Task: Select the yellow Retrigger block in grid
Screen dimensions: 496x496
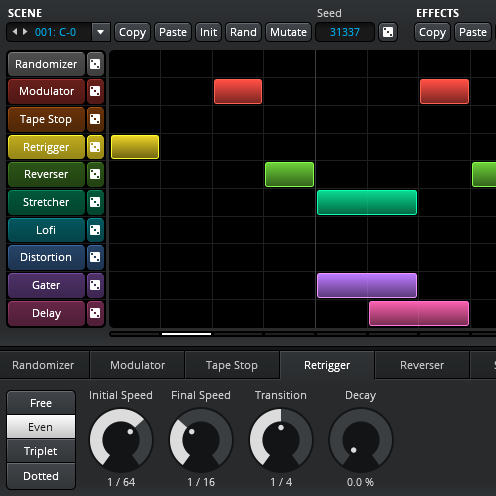Action: point(135,147)
